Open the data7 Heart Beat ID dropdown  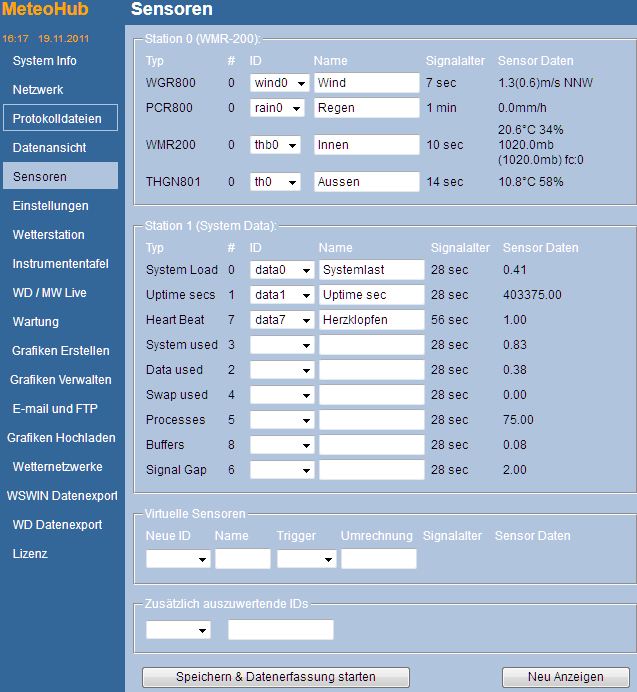point(280,320)
